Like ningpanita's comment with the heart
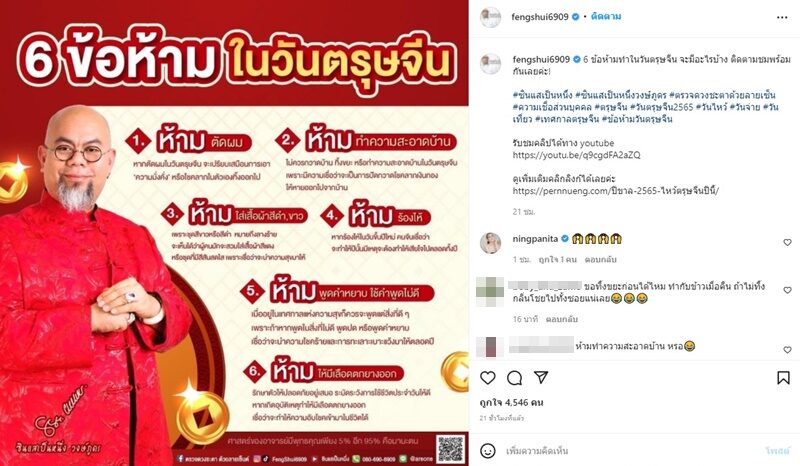 pyautogui.click(x=787, y=242)
